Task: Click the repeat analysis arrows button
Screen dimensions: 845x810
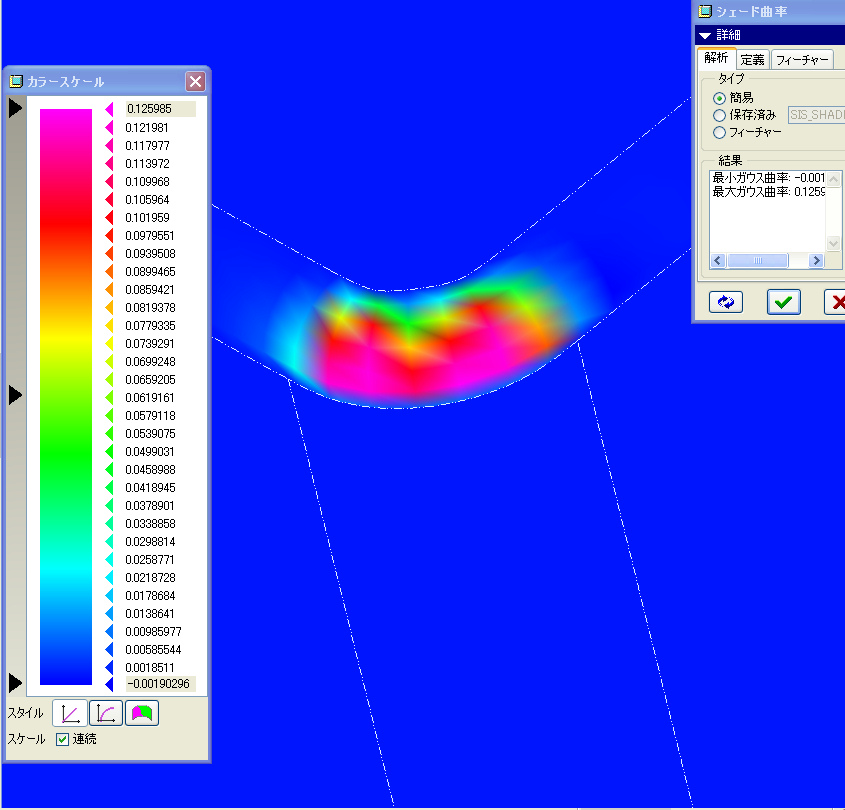Action: [x=726, y=302]
